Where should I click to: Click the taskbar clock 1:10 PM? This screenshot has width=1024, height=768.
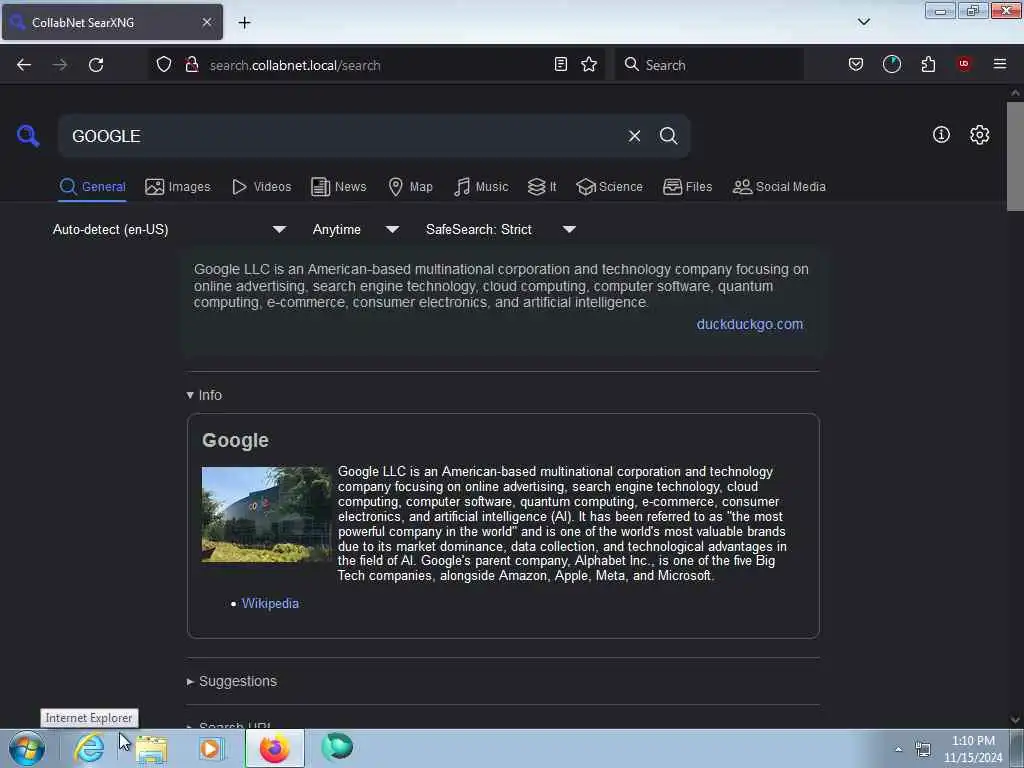click(973, 749)
